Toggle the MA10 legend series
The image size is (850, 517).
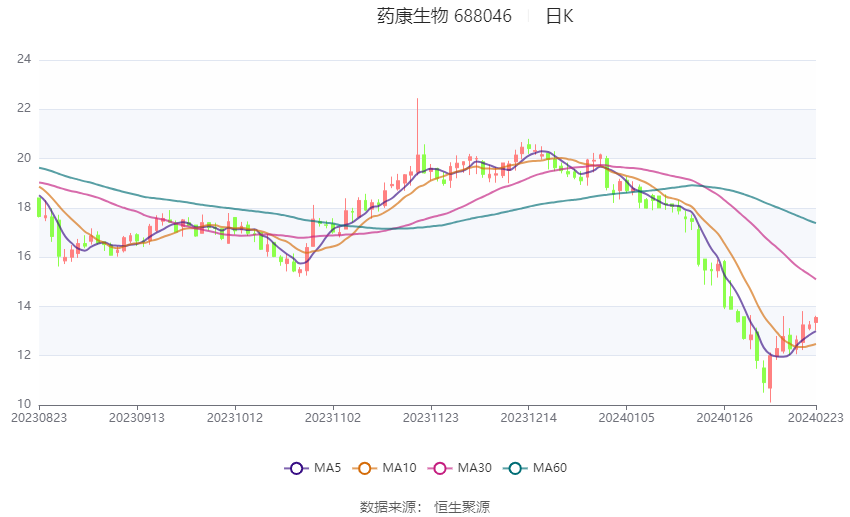tap(384, 468)
